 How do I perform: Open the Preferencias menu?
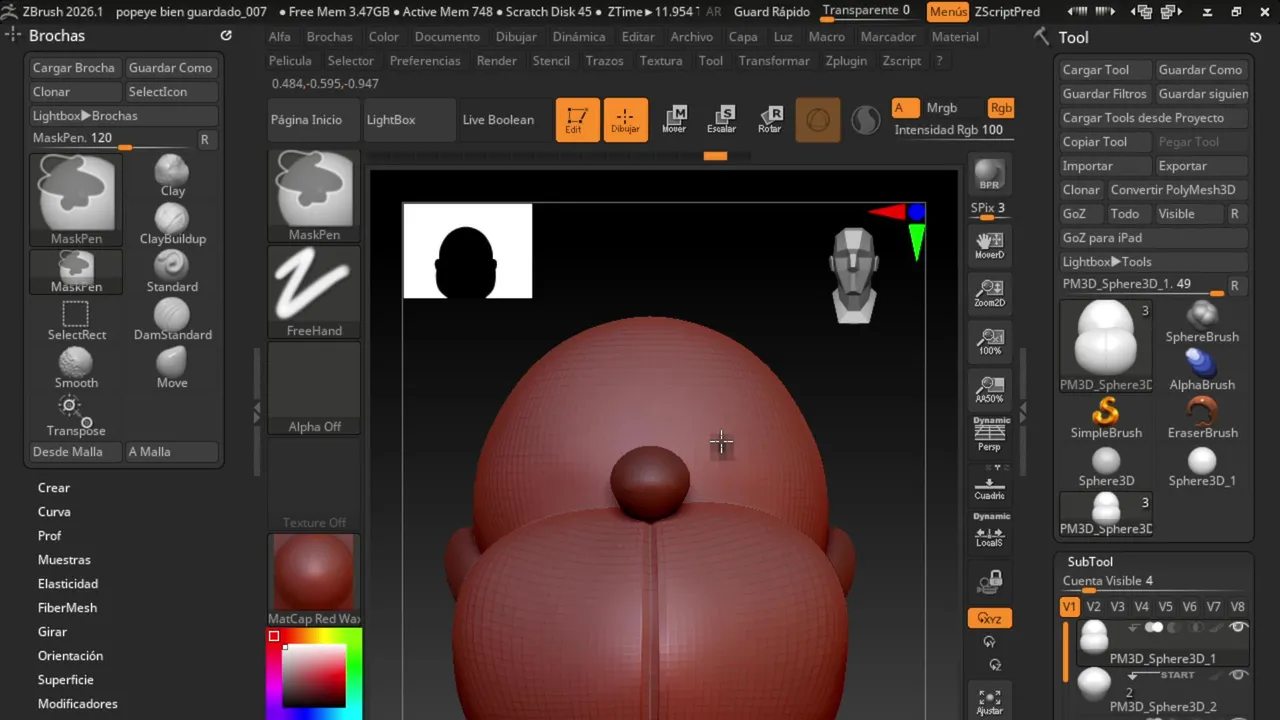point(425,60)
